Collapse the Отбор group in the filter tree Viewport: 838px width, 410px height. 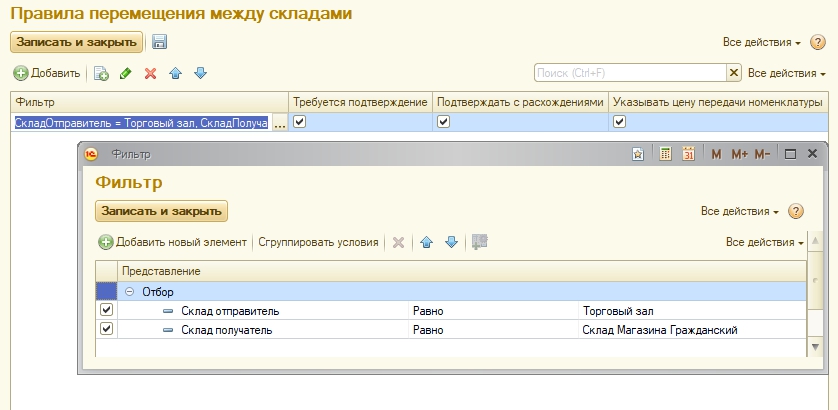(x=129, y=291)
